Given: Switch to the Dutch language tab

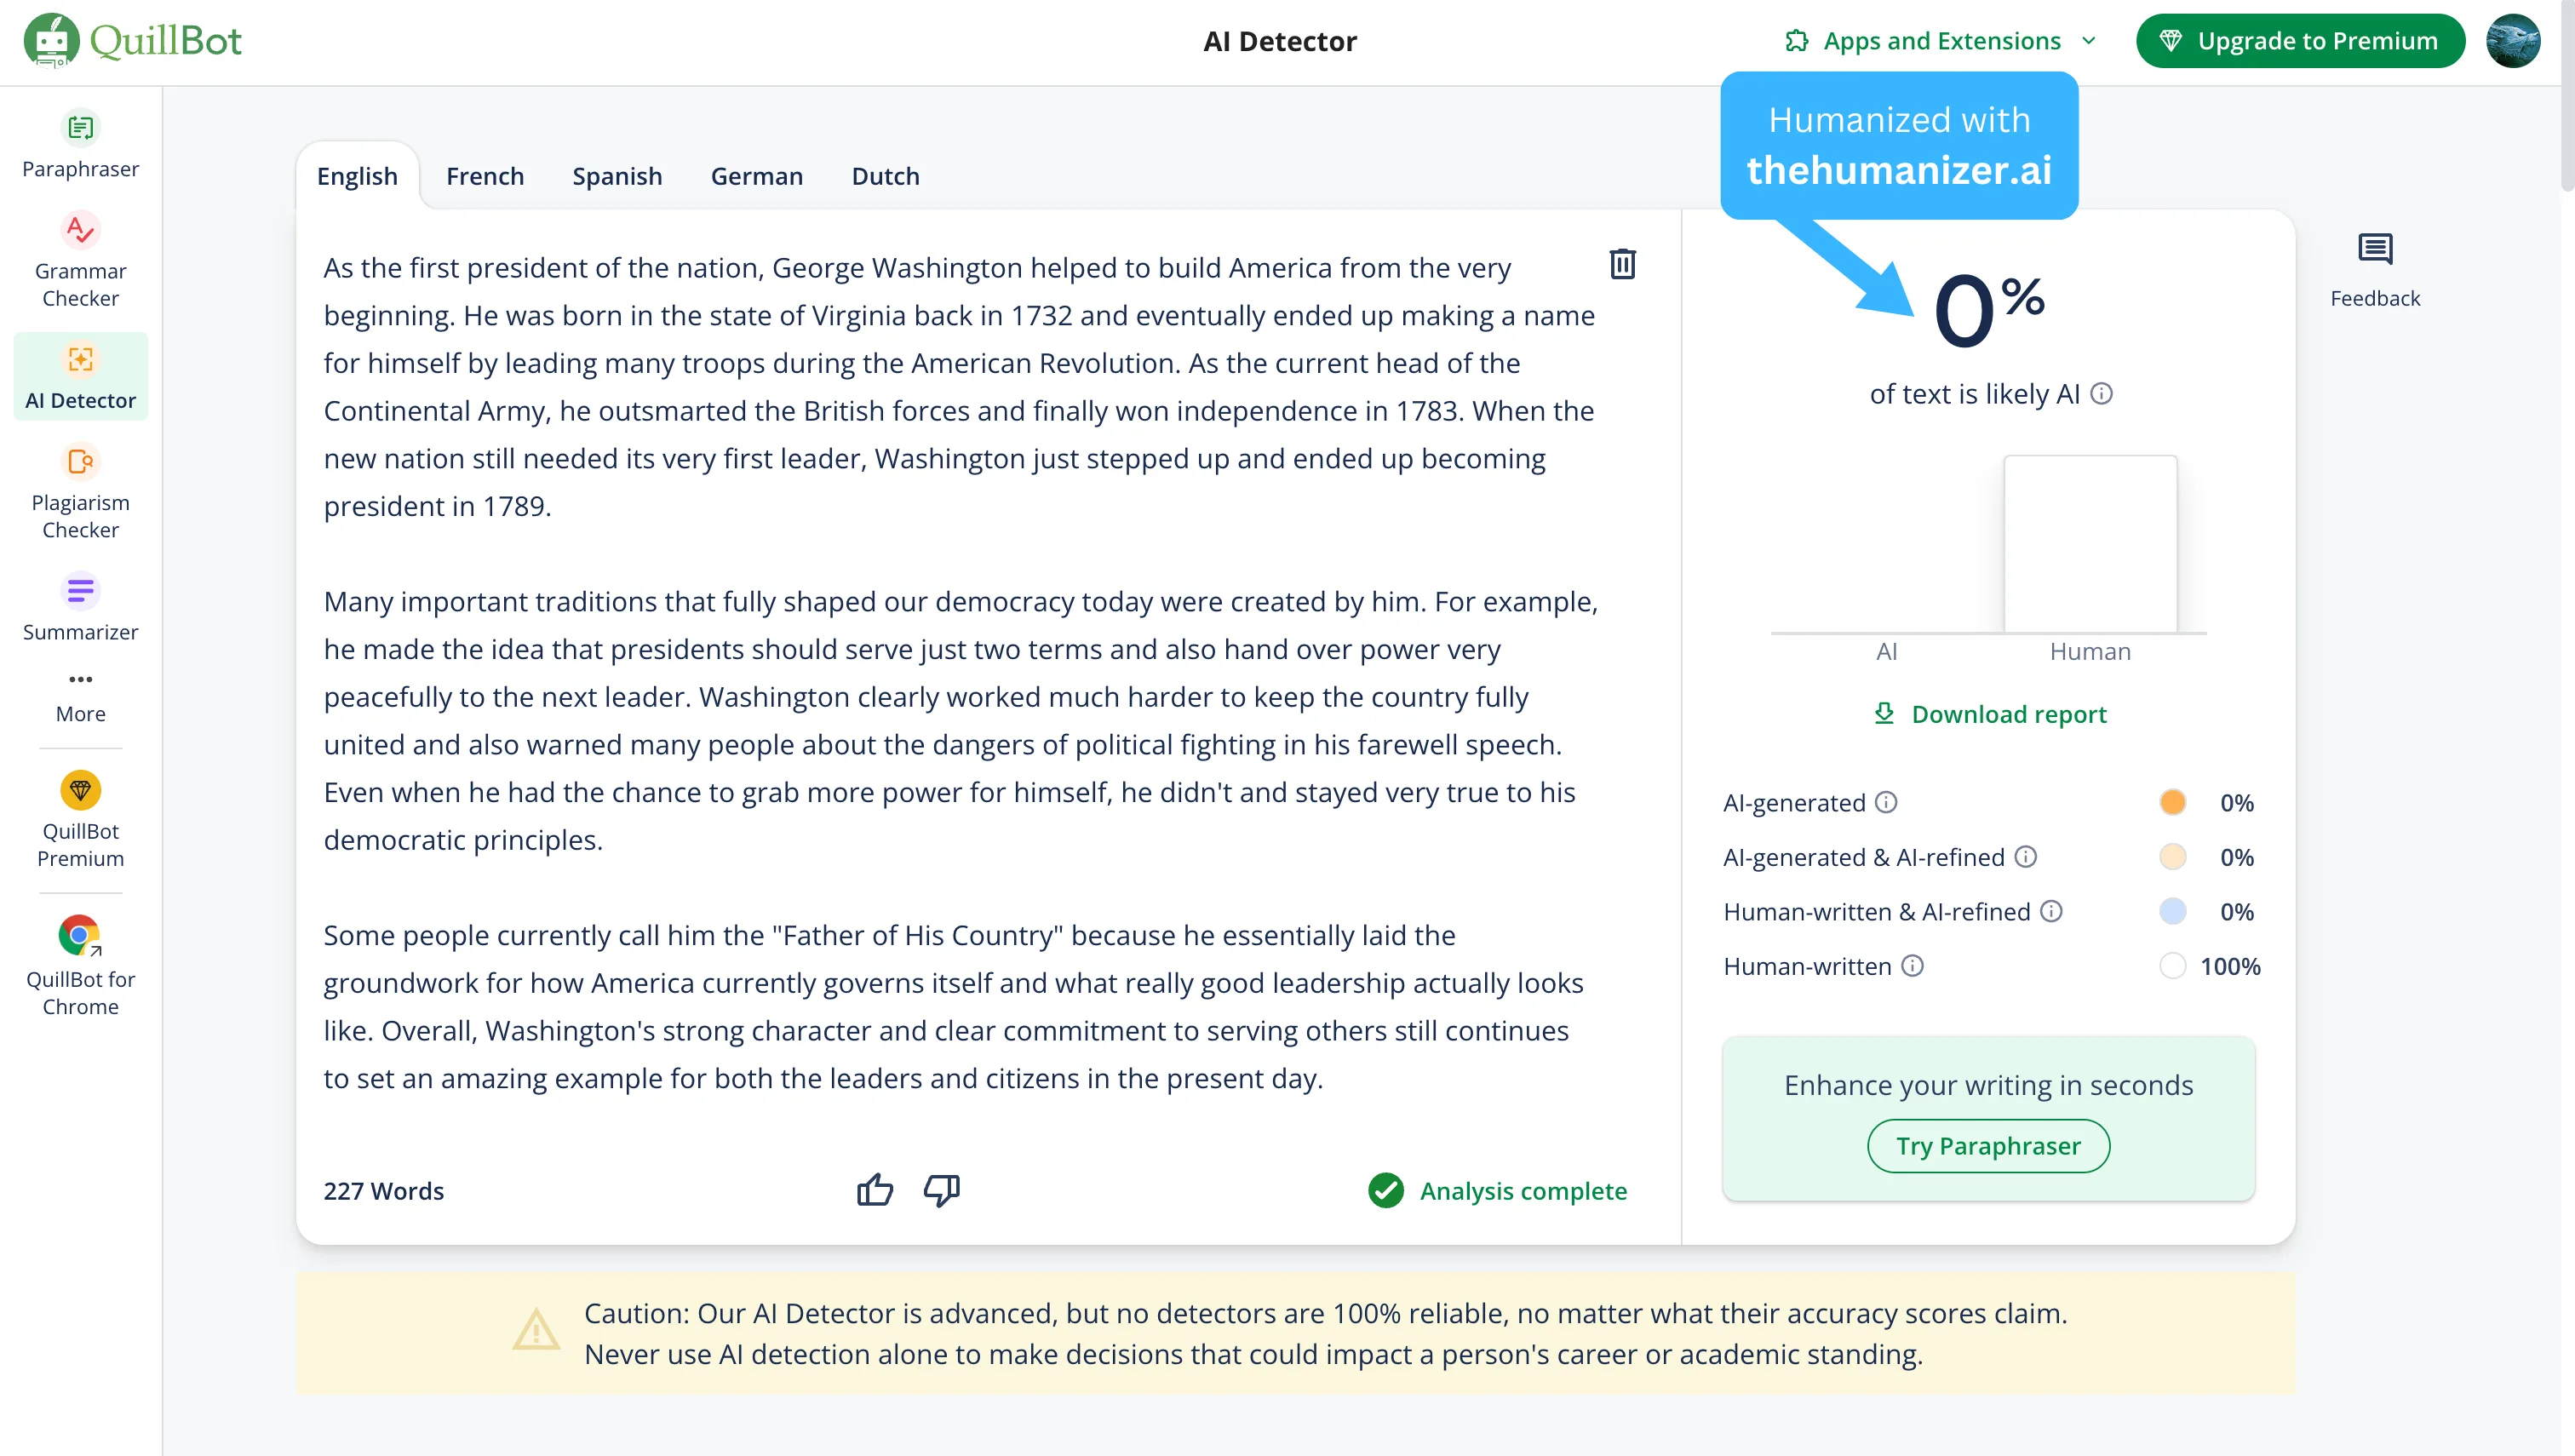Looking at the screenshot, I should click(x=885, y=176).
